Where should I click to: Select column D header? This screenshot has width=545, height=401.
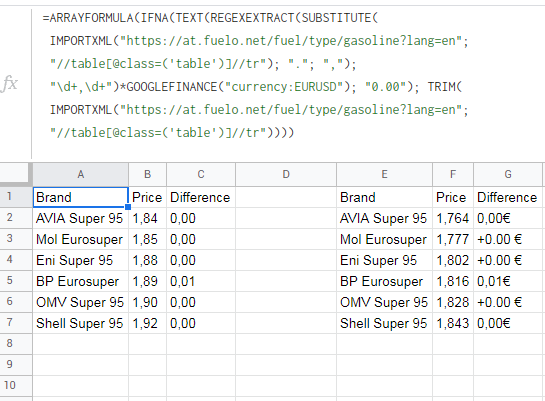click(x=286, y=174)
